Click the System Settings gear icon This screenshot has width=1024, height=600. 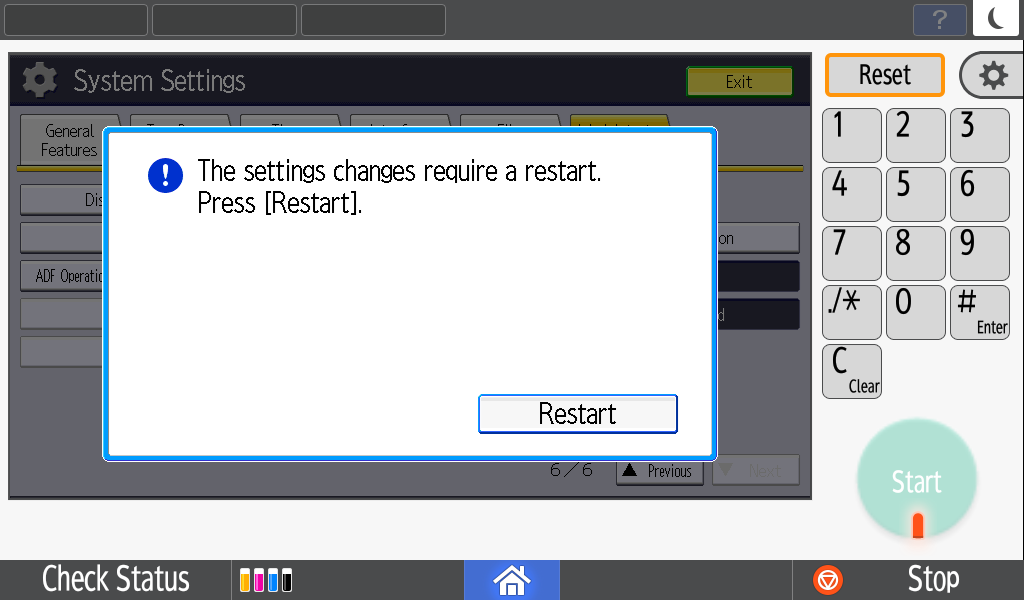(40, 80)
